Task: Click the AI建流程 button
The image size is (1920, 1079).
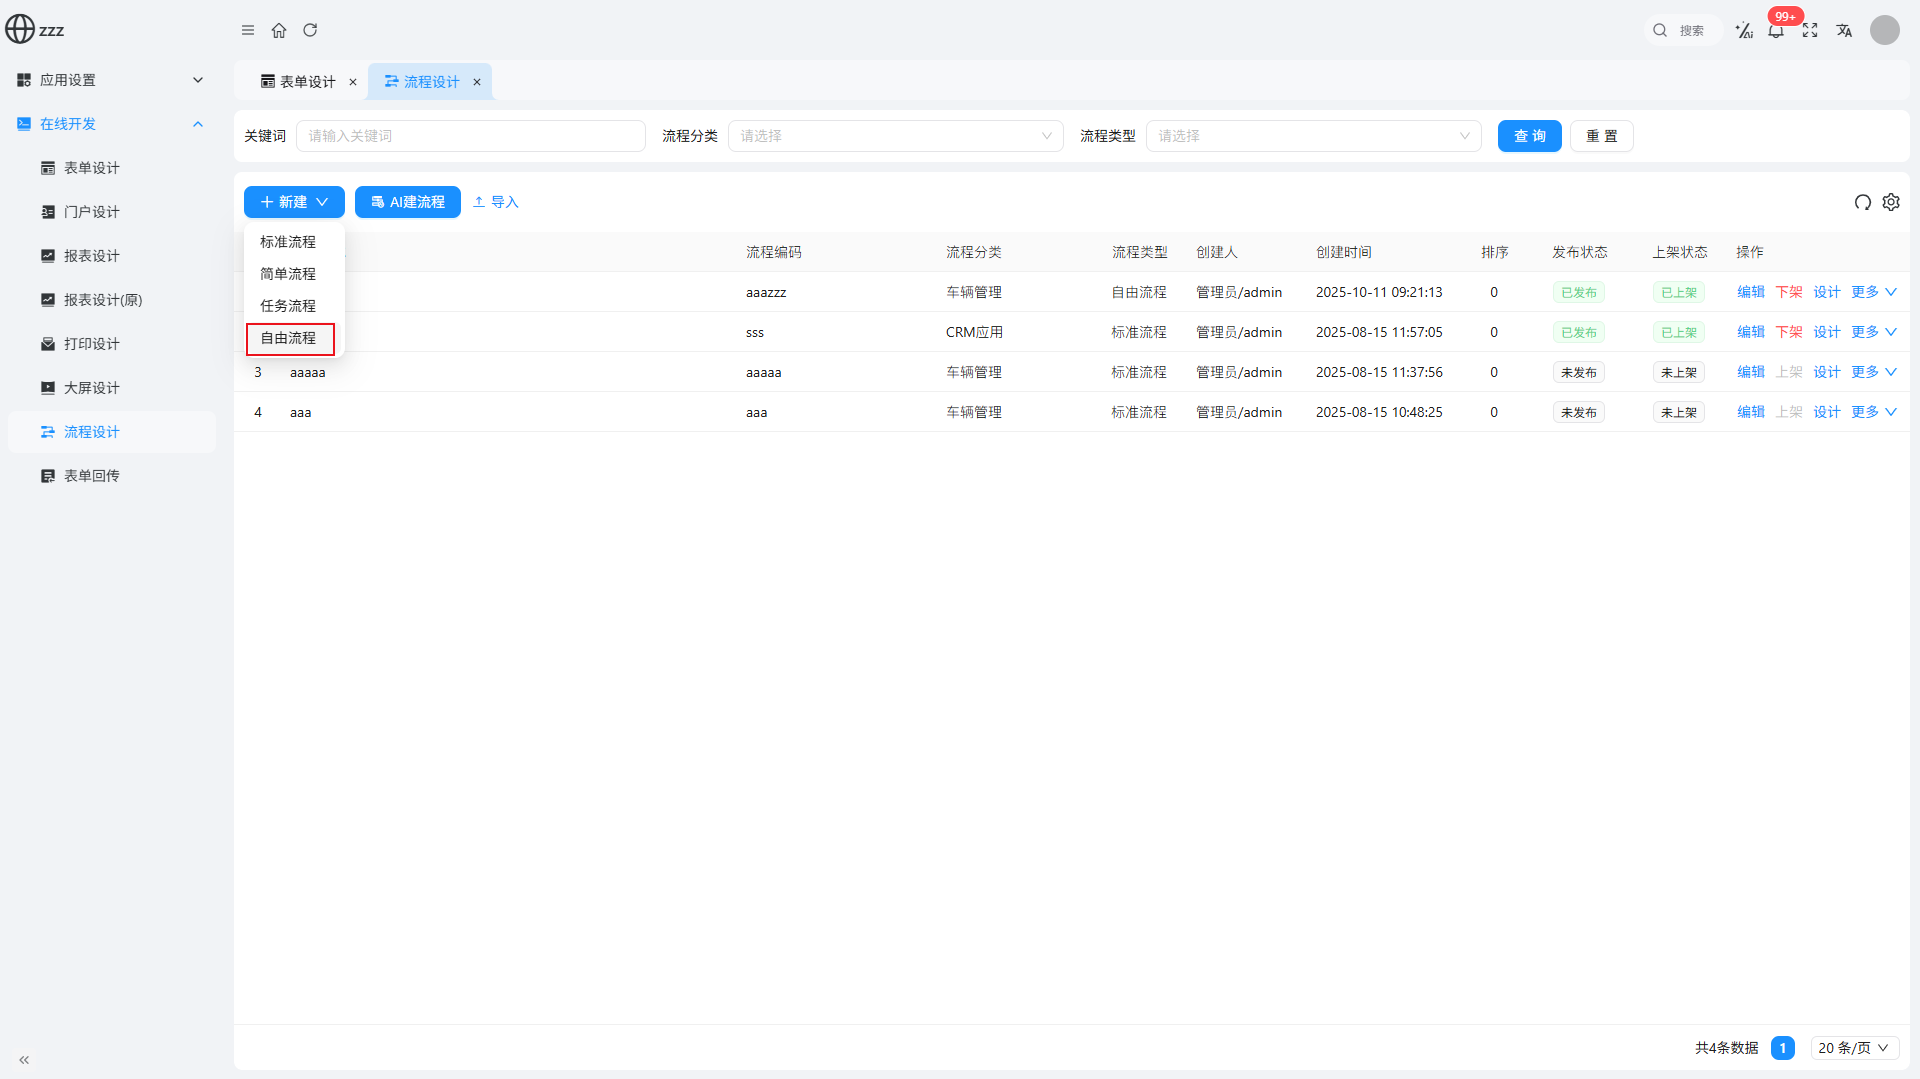Action: point(407,202)
